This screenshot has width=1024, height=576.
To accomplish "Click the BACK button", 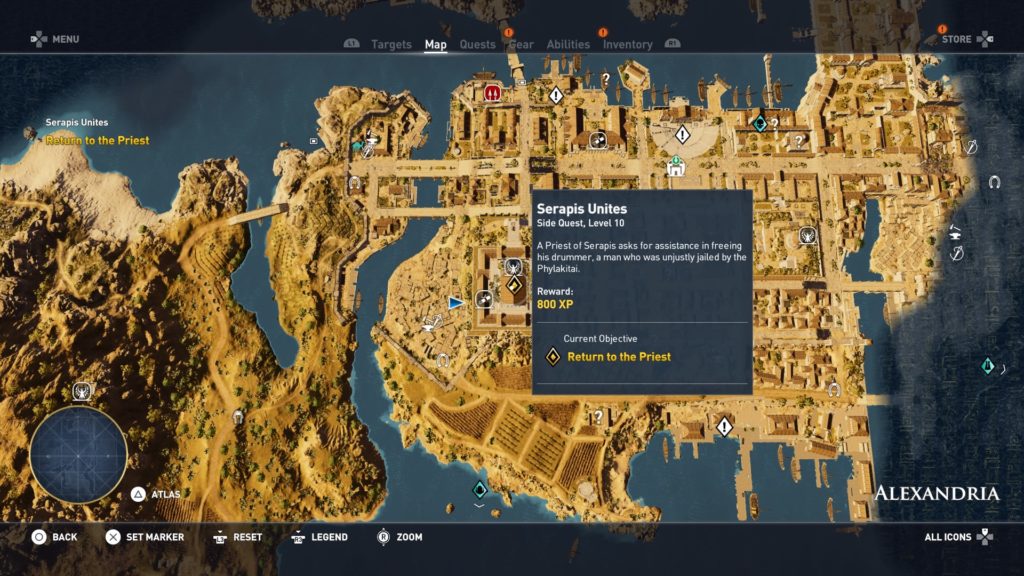I will tap(55, 537).
